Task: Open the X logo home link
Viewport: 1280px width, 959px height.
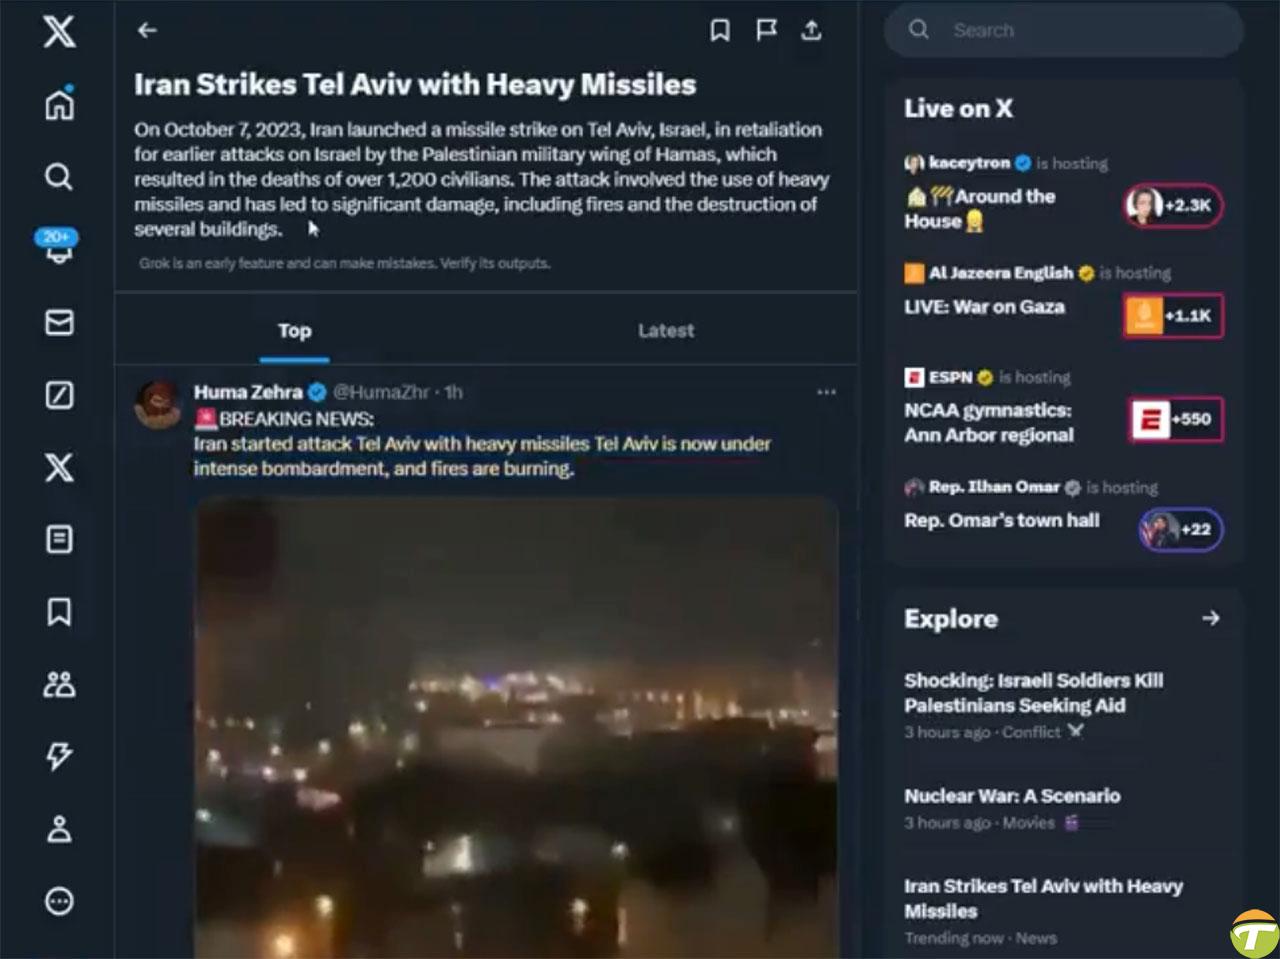Action: pos(59,30)
